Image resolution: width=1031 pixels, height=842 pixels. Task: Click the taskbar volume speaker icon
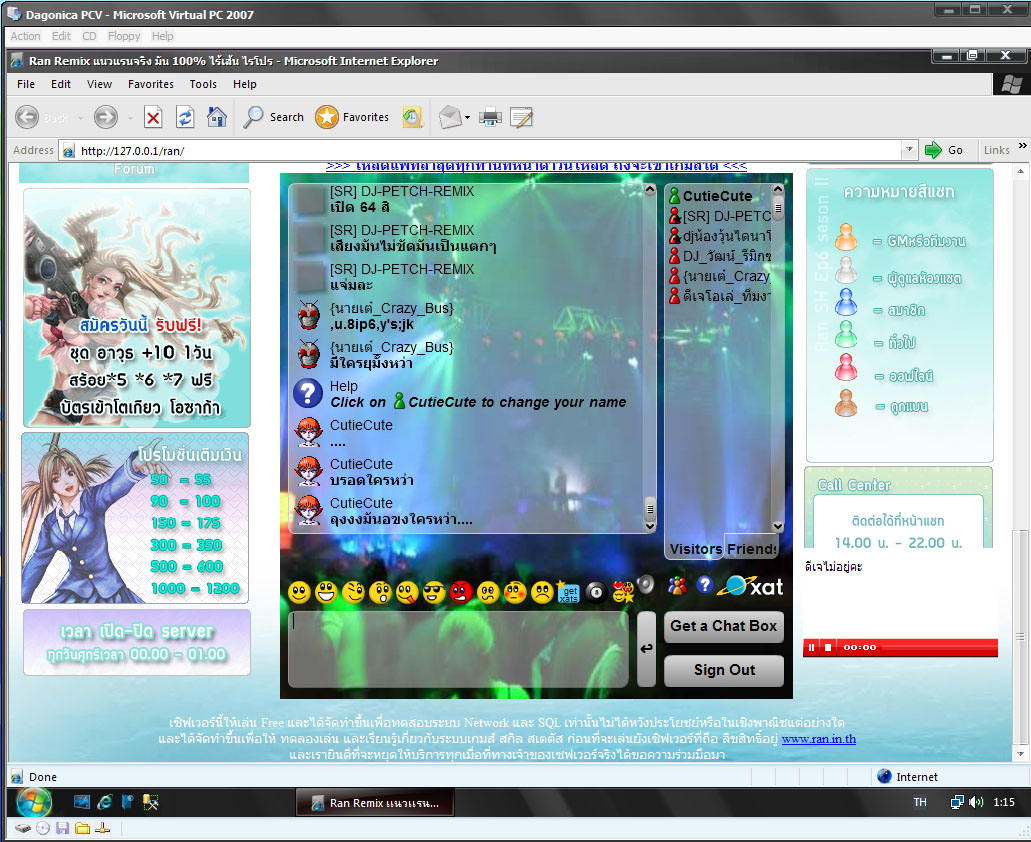(x=976, y=802)
